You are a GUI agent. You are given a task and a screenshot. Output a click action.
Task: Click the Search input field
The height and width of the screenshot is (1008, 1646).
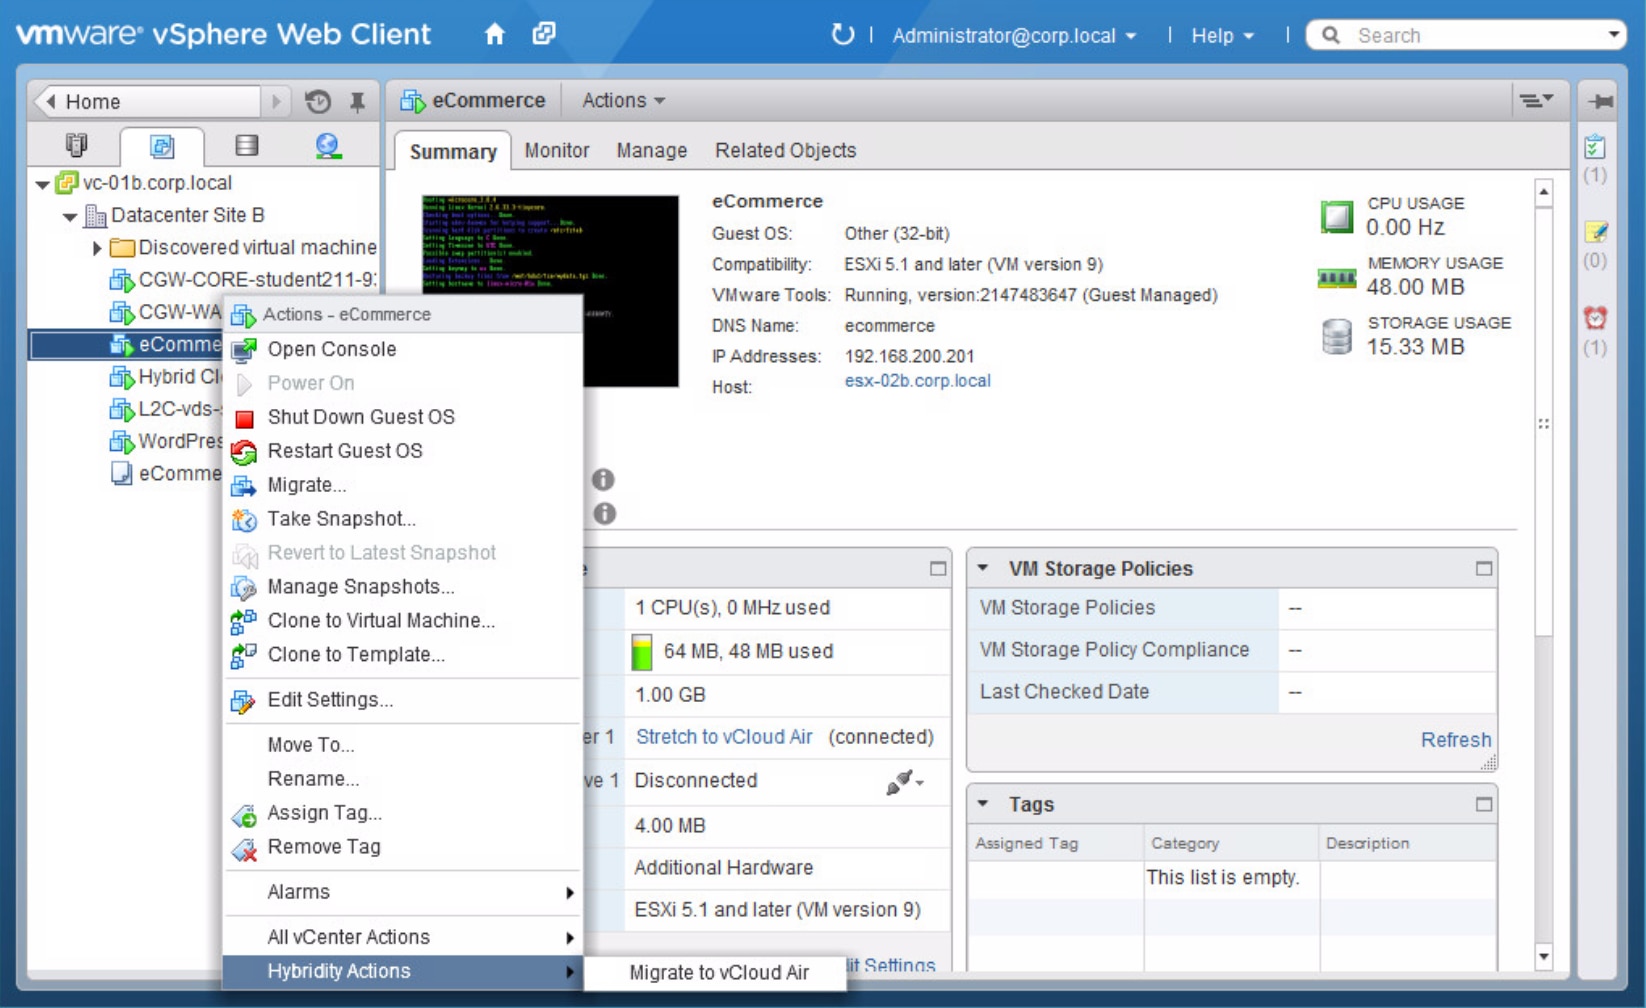tap(1470, 36)
